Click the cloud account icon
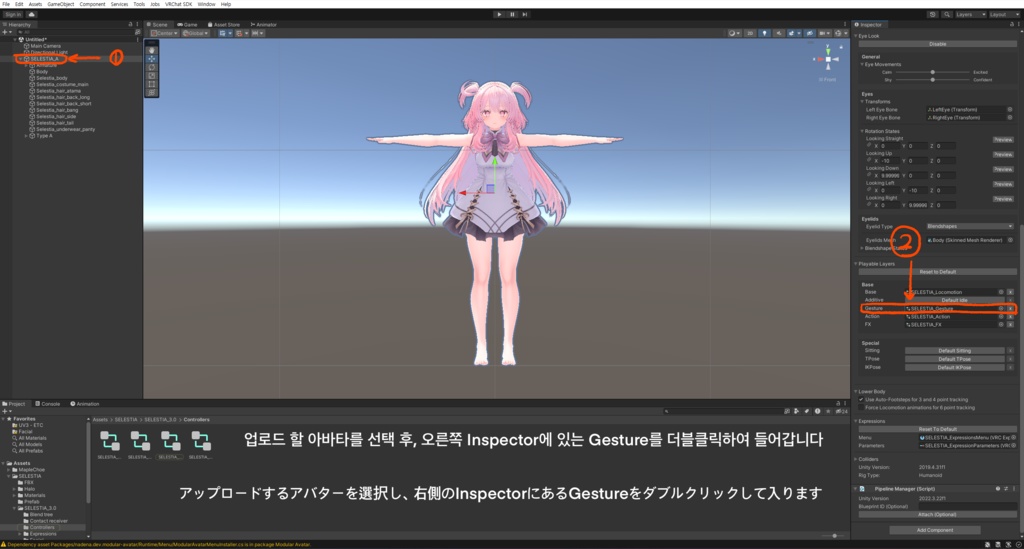The height and width of the screenshot is (549, 1024). point(31,14)
